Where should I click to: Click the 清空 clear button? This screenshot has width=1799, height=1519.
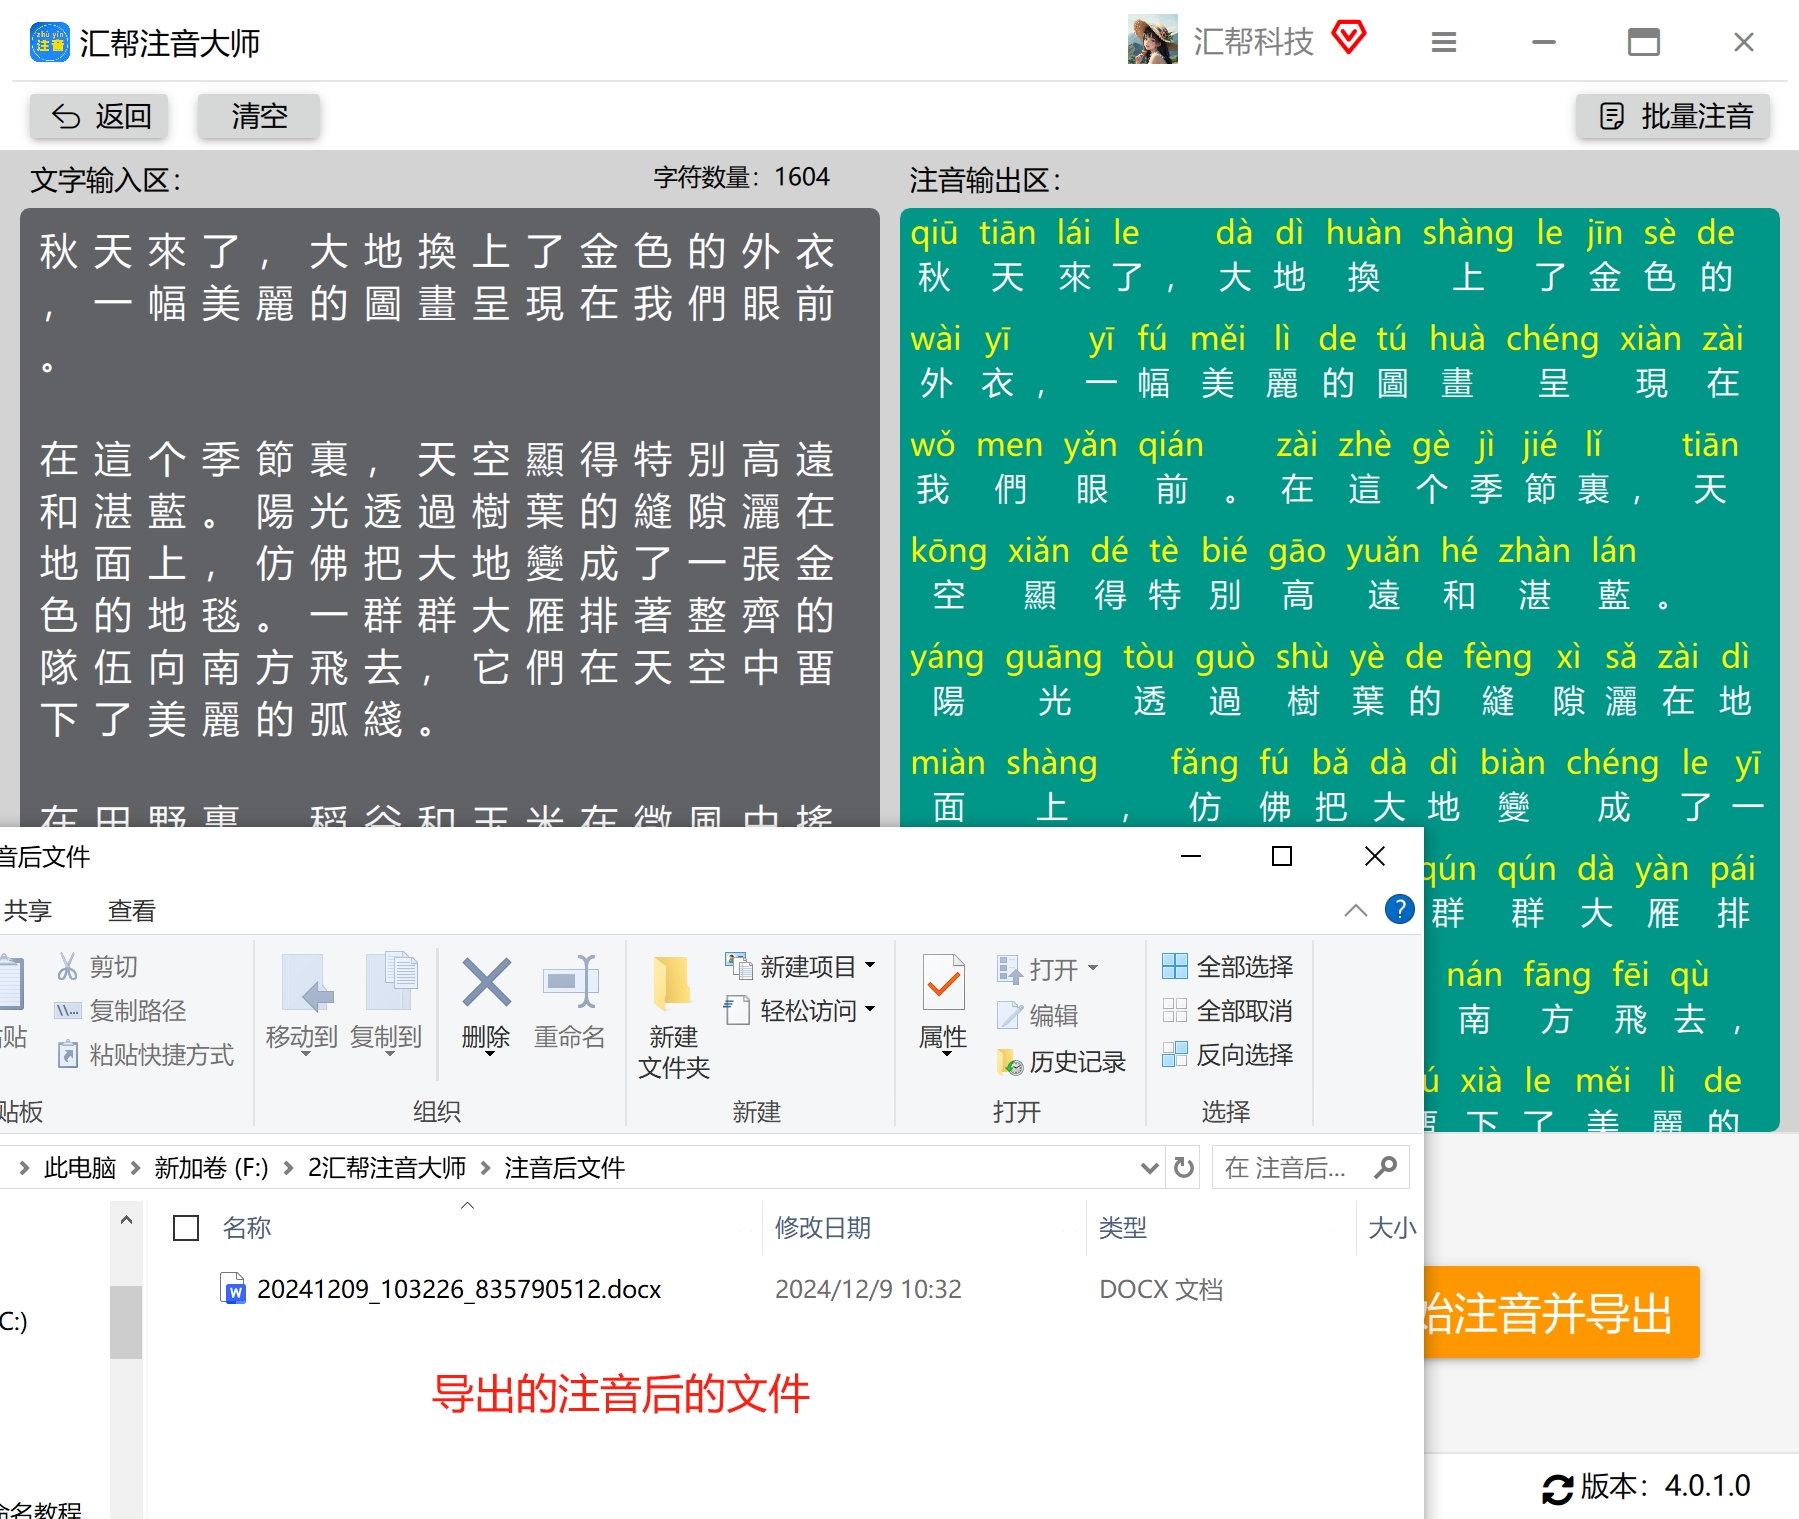[x=259, y=116]
